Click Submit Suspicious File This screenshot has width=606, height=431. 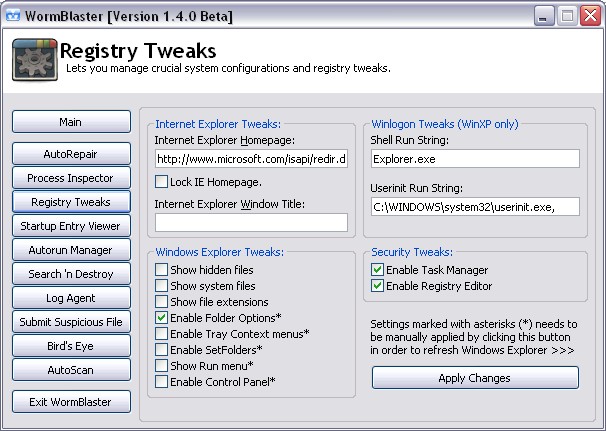tap(71, 322)
